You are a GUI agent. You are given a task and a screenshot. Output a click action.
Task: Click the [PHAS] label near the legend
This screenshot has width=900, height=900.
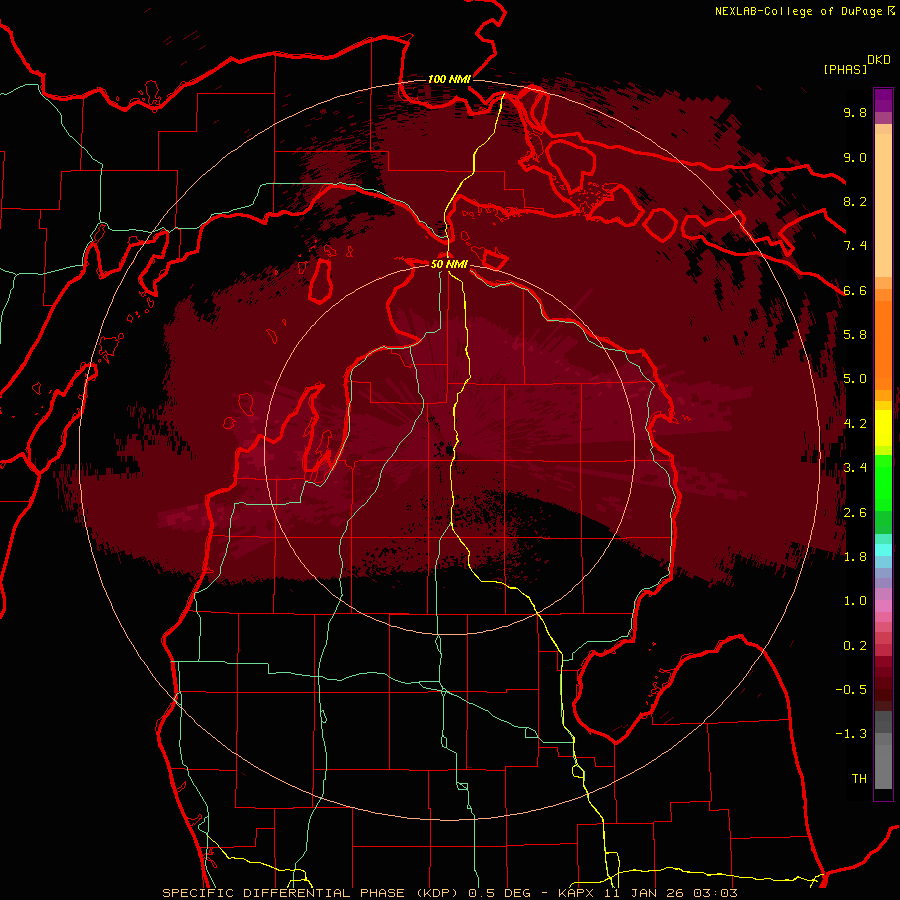click(x=845, y=69)
